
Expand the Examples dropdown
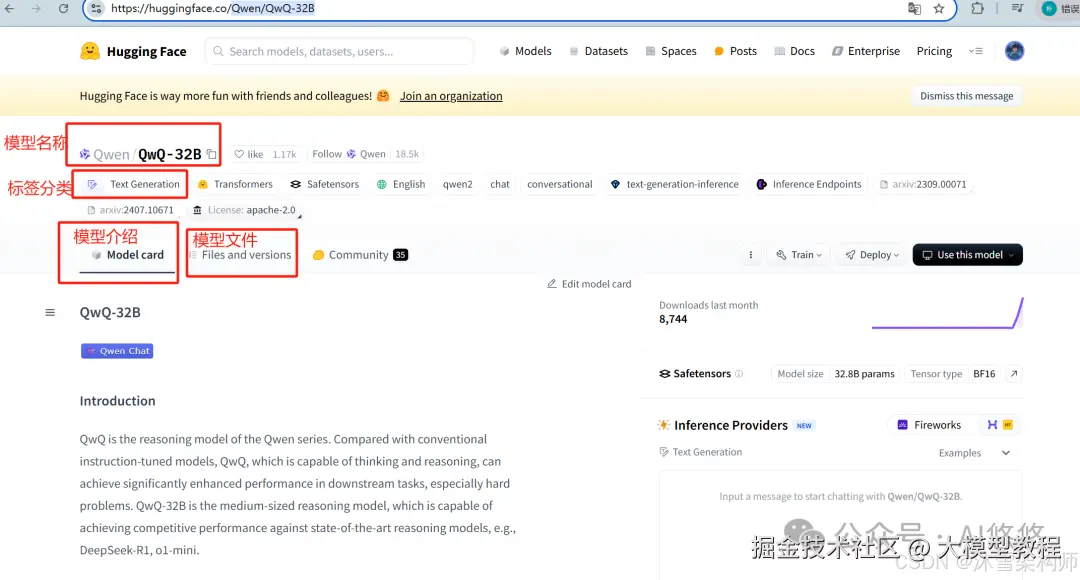974,453
